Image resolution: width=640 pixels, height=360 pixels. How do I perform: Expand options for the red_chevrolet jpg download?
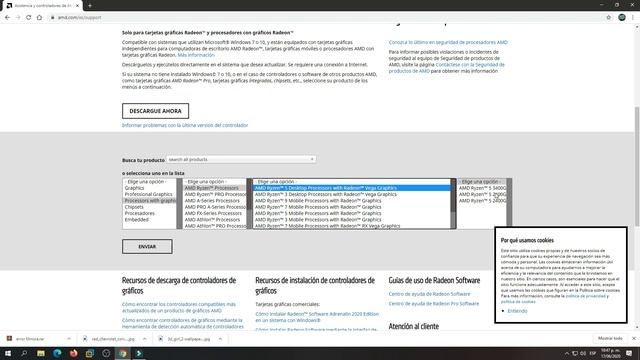tap(144, 339)
